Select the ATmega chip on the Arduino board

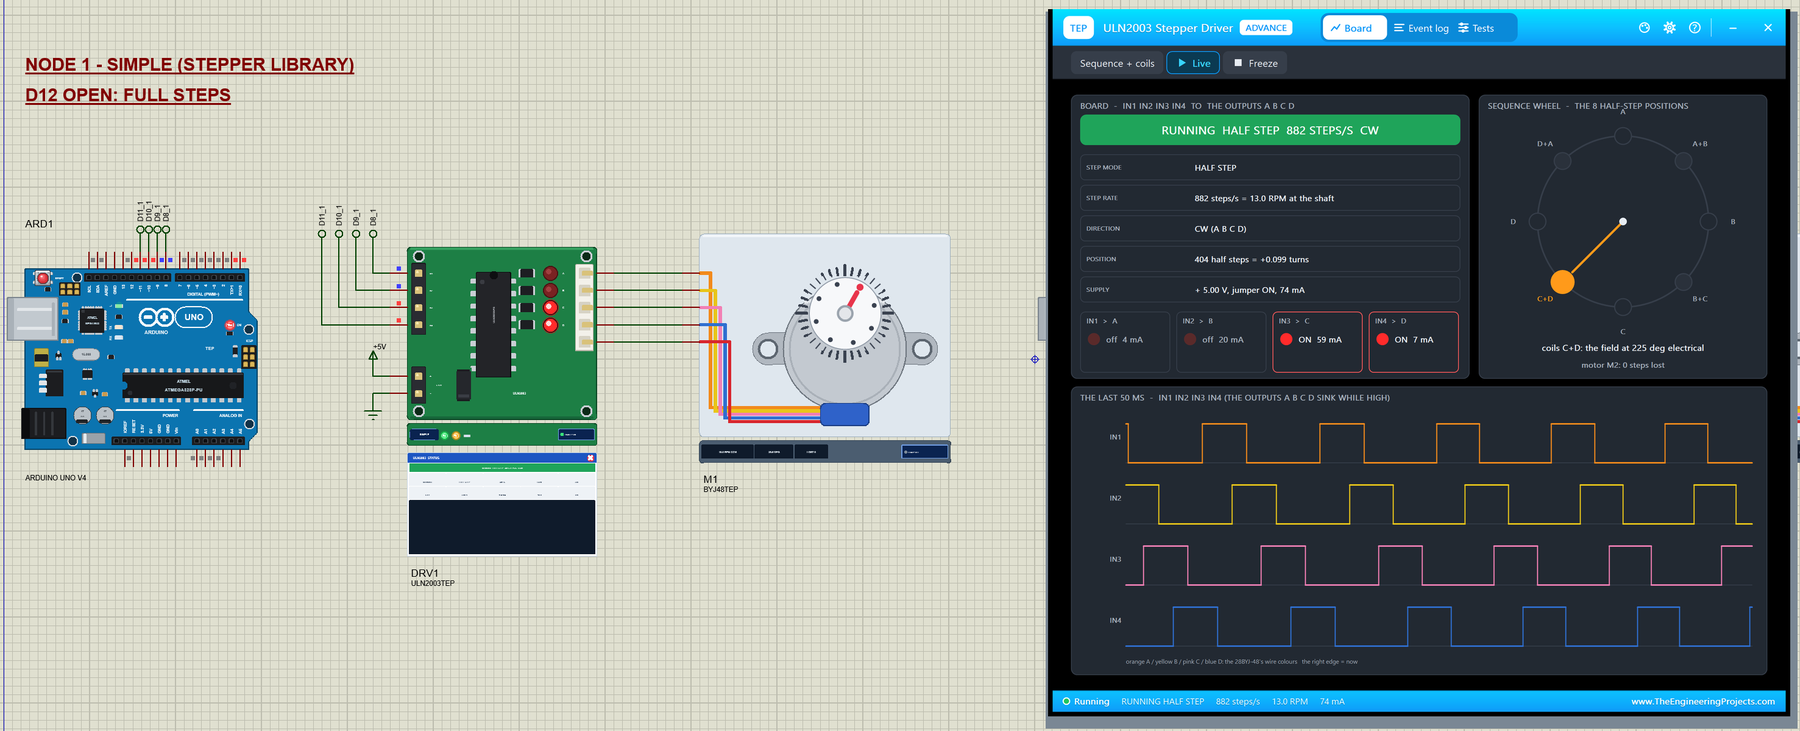tap(183, 385)
